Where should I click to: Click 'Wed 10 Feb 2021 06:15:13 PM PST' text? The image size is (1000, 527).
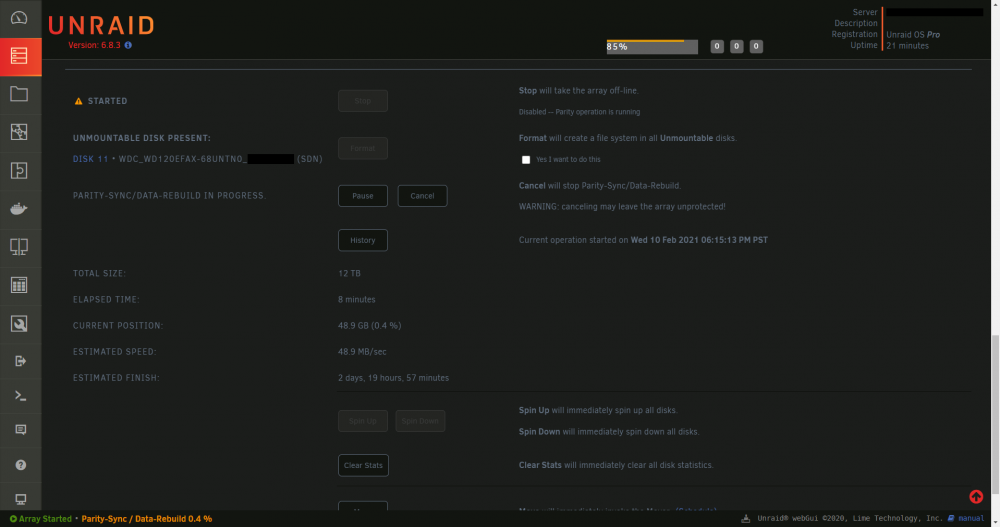tap(699, 240)
